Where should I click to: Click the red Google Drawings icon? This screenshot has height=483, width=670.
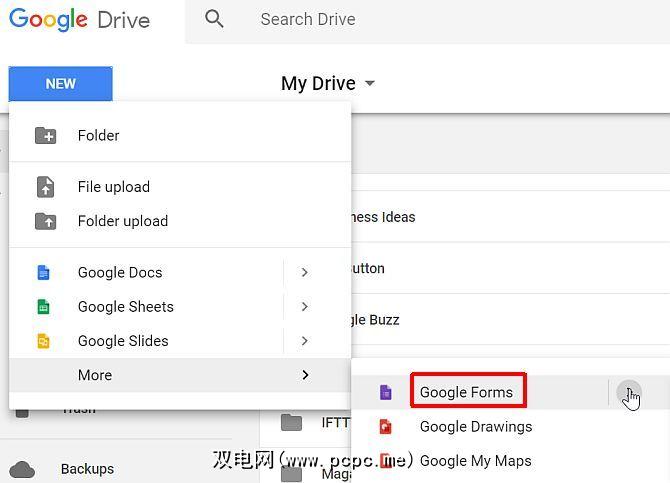pyautogui.click(x=385, y=427)
